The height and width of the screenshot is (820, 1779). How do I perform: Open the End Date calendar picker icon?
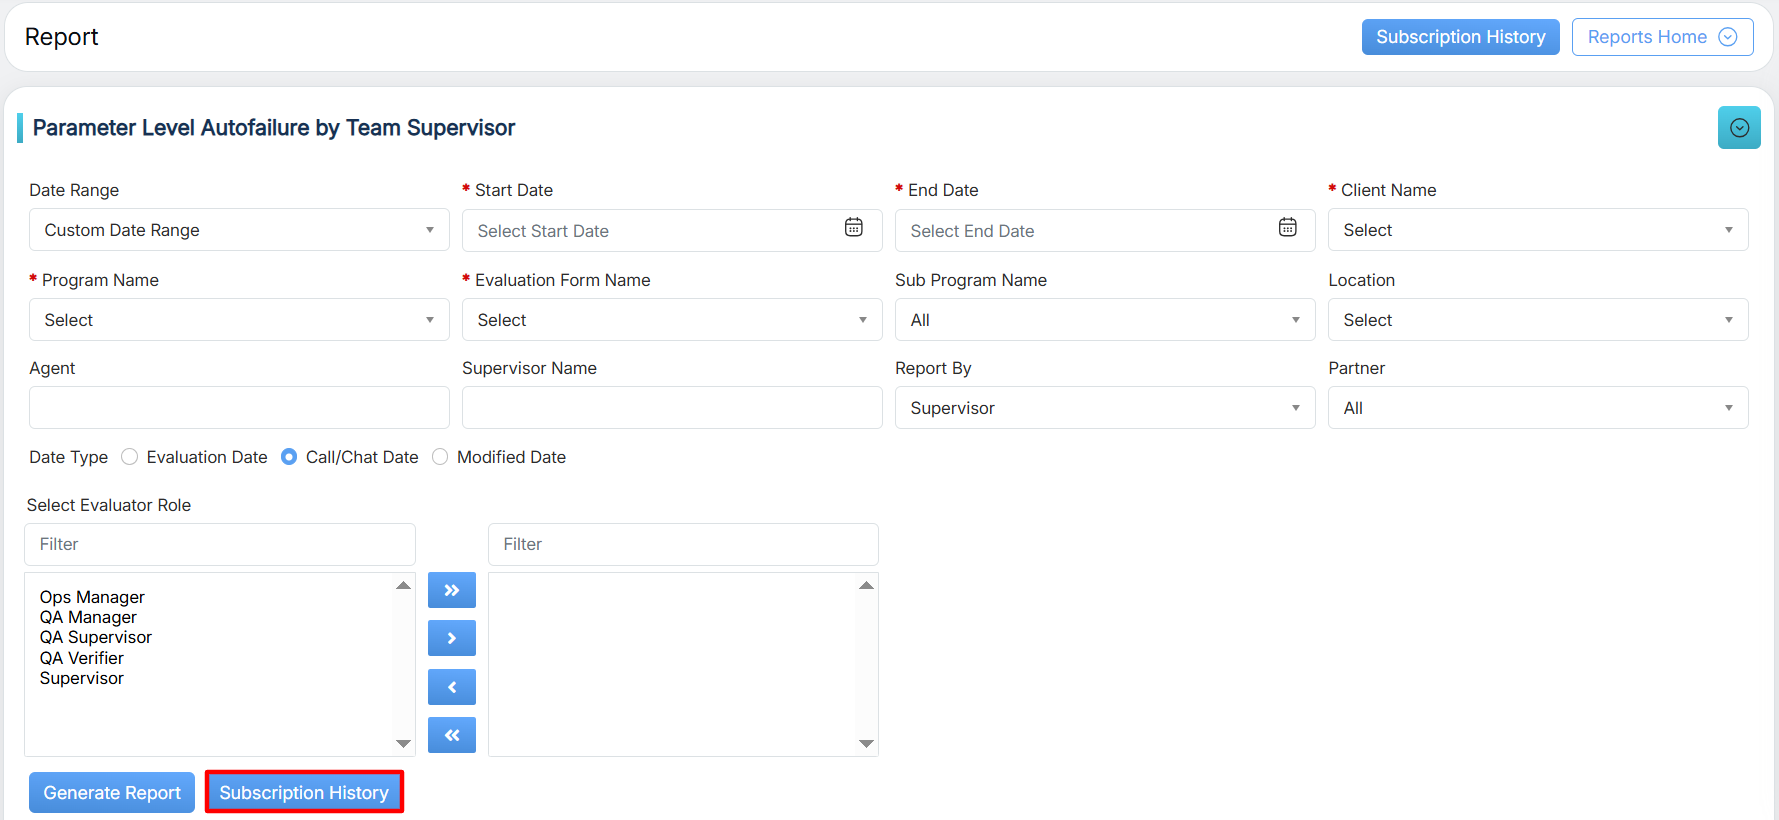pyautogui.click(x=1287, y=228)
